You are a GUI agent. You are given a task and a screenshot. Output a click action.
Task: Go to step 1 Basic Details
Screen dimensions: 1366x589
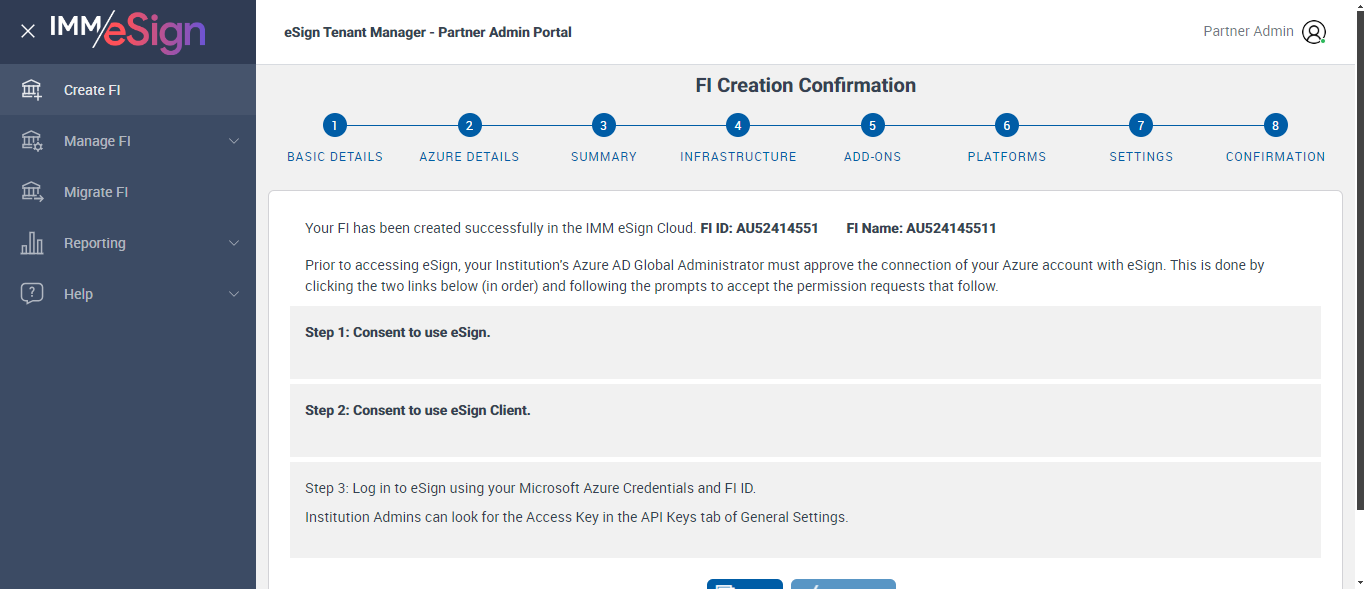335,126
